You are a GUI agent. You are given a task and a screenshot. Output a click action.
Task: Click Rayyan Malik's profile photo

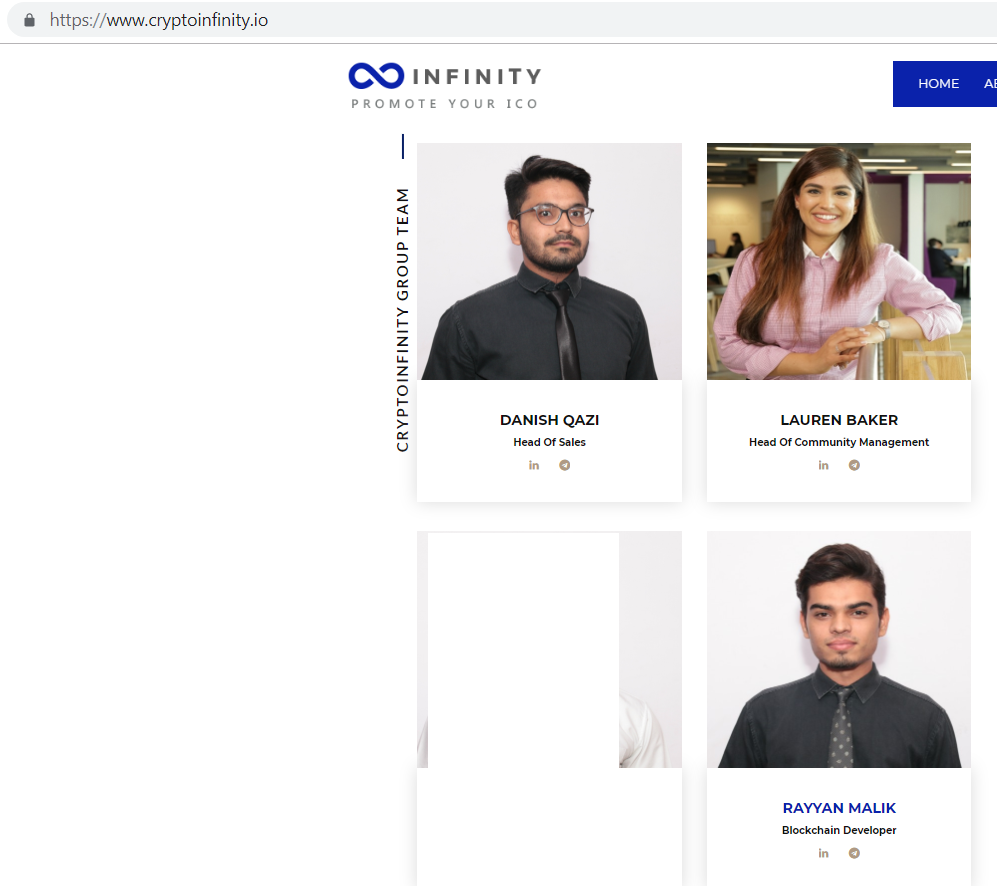[x=839, y=649]
